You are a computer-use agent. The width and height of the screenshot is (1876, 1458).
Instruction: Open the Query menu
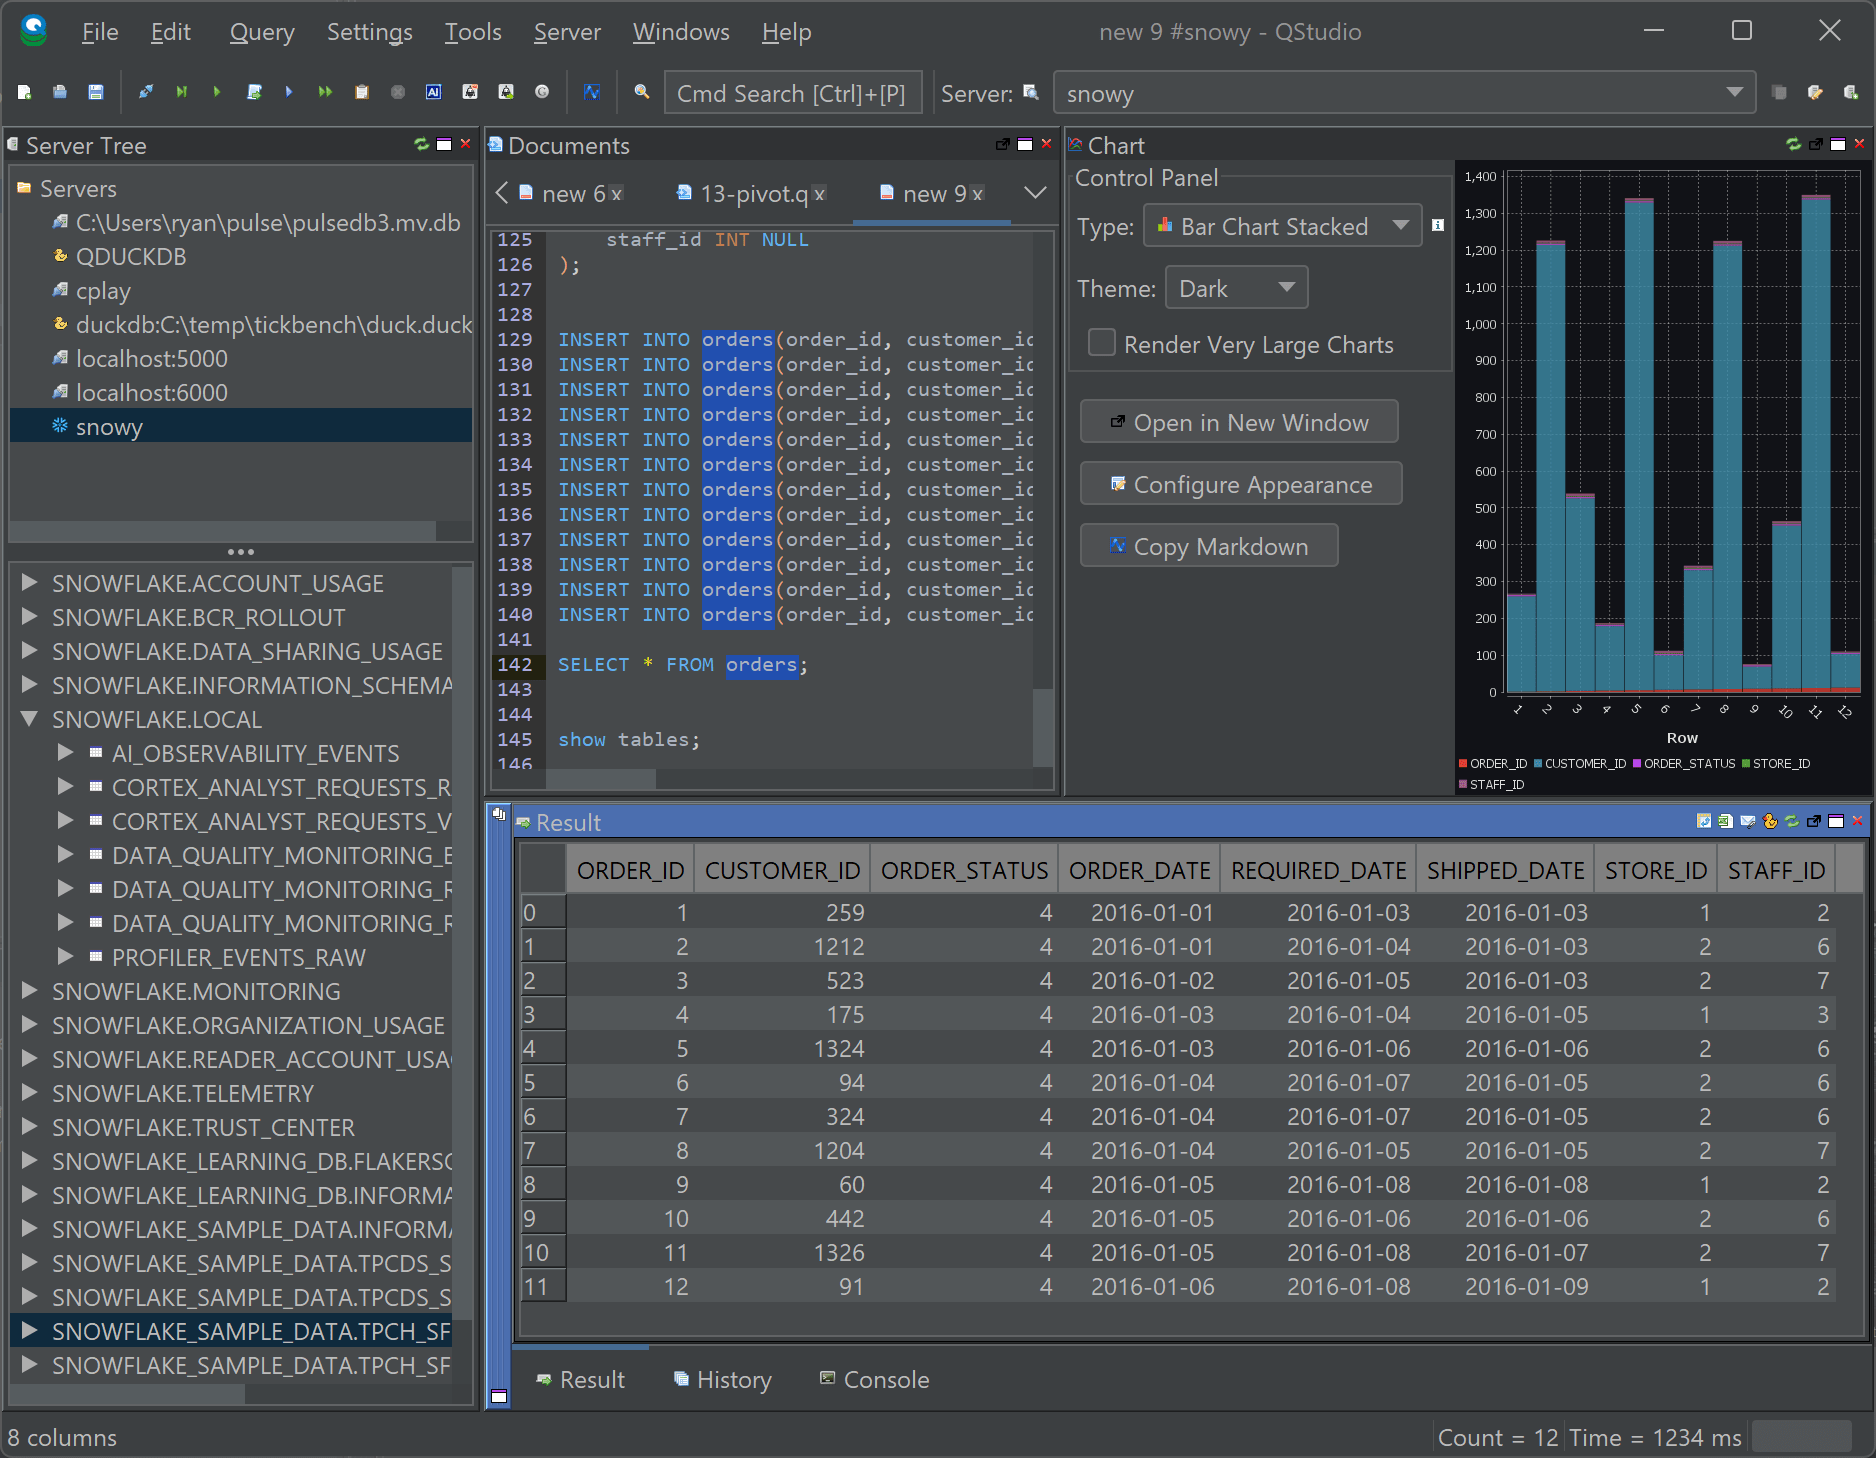click(261, 32)
